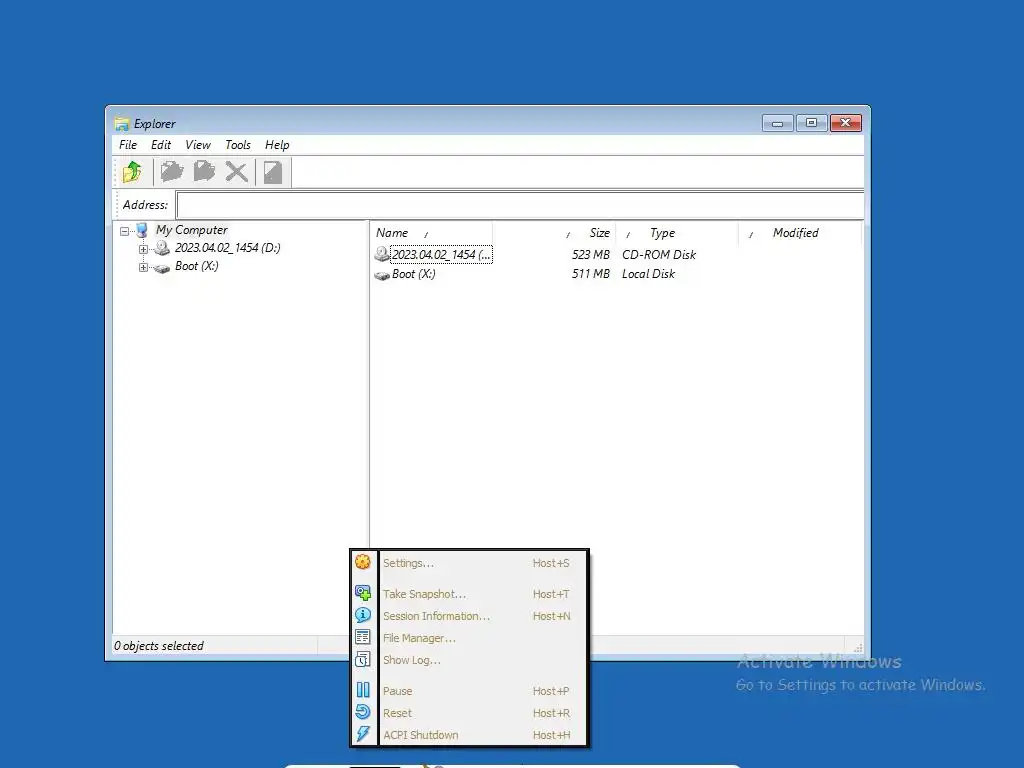Click the Take Snapshot camera icon
Image resolution: width=1024 pixels, height=768 pixels.
(x=363, y=593)
